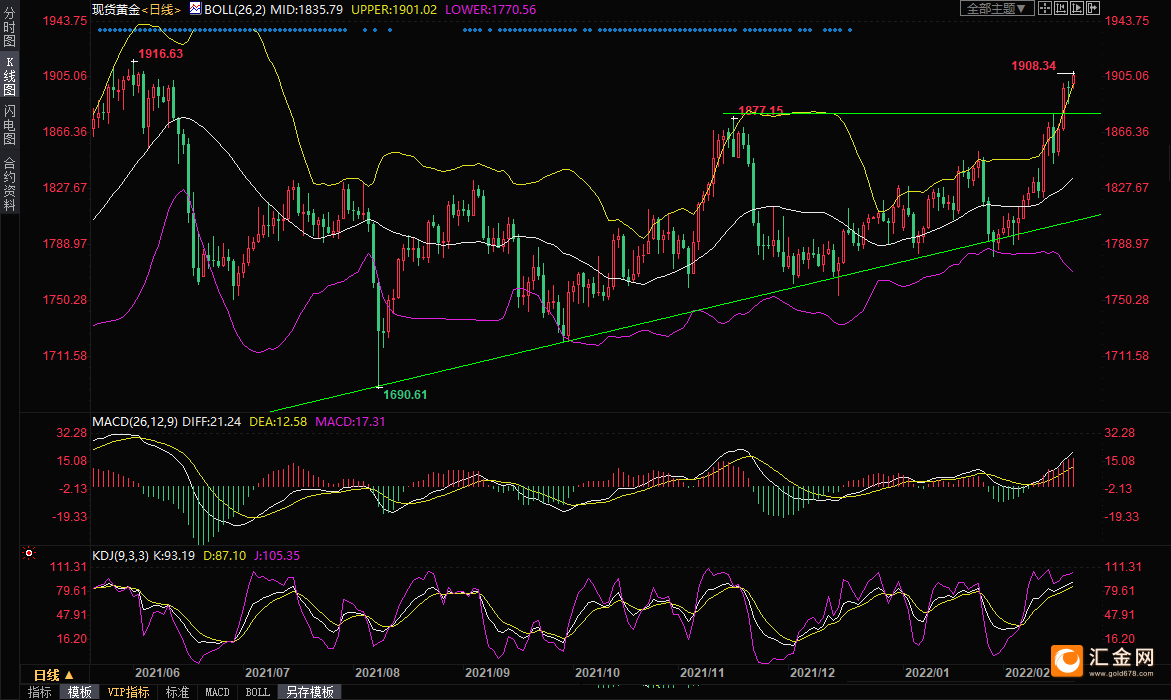Click the <日线> period label in the title
Screen dimensions: 1171x700
coord(161,10)
